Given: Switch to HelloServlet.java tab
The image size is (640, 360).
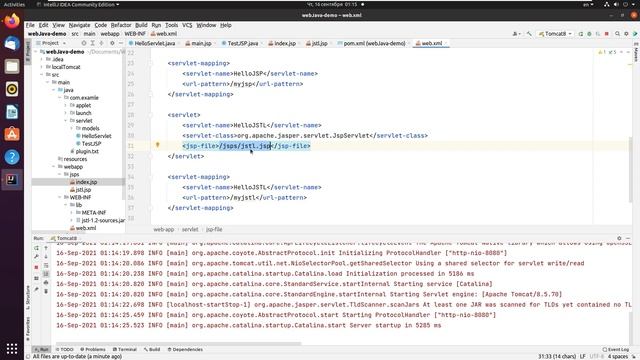Looking at the screenshot, I should (x=152, y=43).
